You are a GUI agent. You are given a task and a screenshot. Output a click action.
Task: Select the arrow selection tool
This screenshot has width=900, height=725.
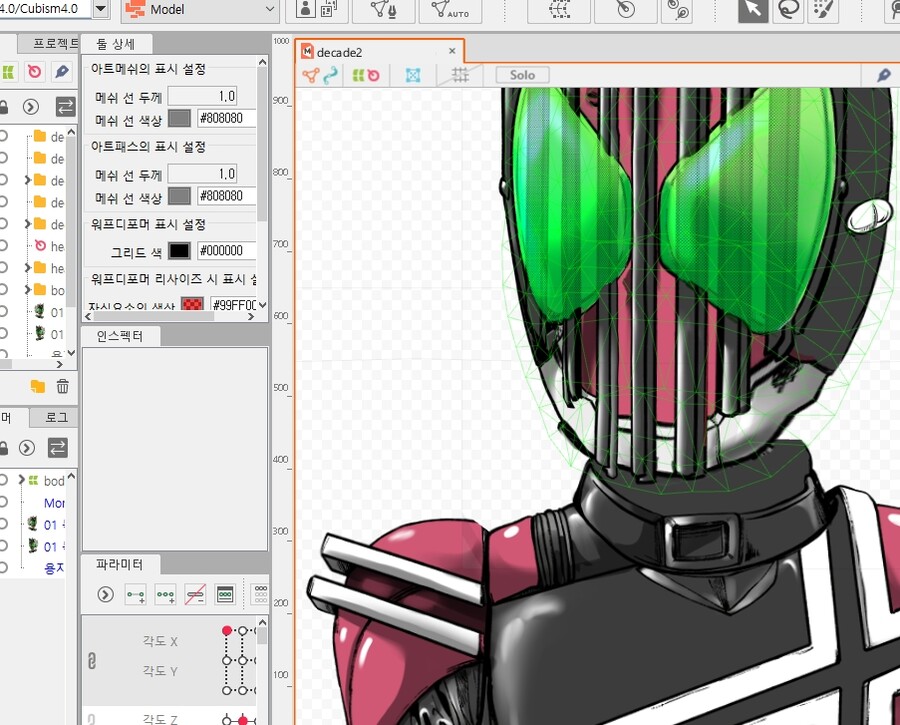[x=754, y=10]
